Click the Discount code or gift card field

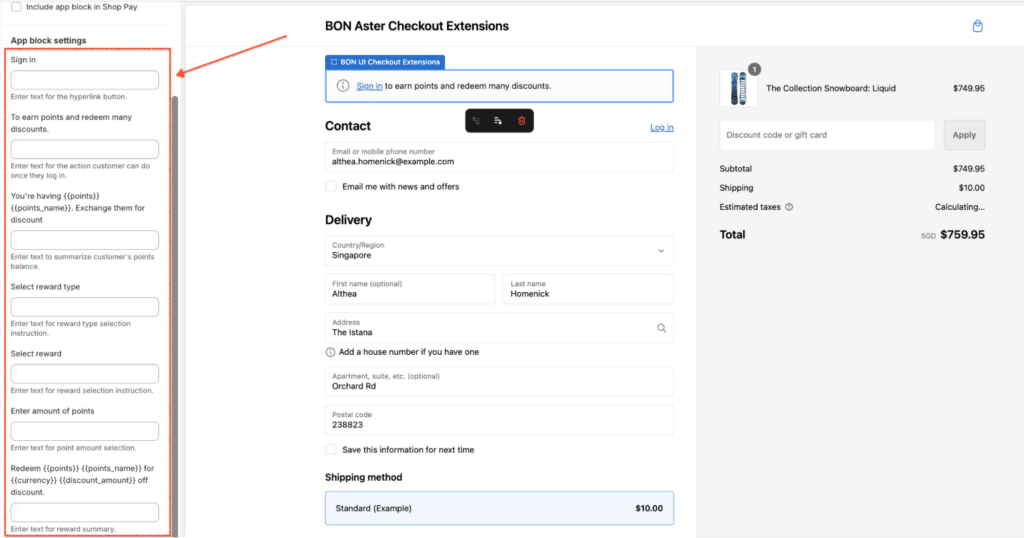(x=827, y=135)
